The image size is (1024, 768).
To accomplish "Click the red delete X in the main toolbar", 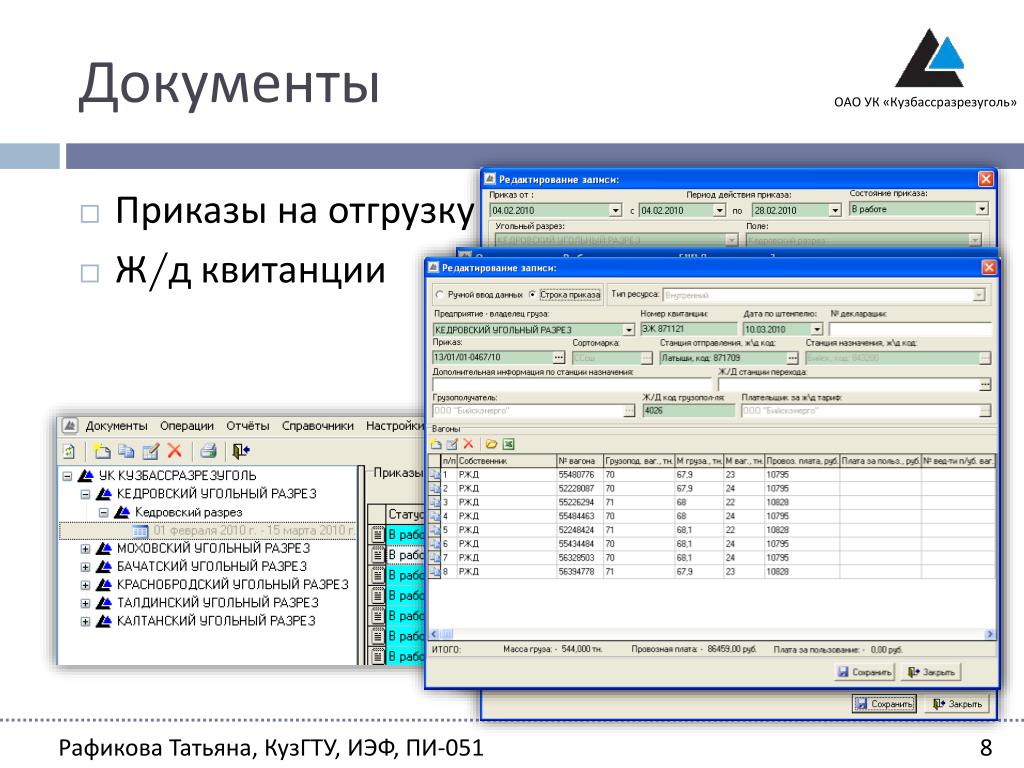I will pyautogui.click(x=174, y=451).
